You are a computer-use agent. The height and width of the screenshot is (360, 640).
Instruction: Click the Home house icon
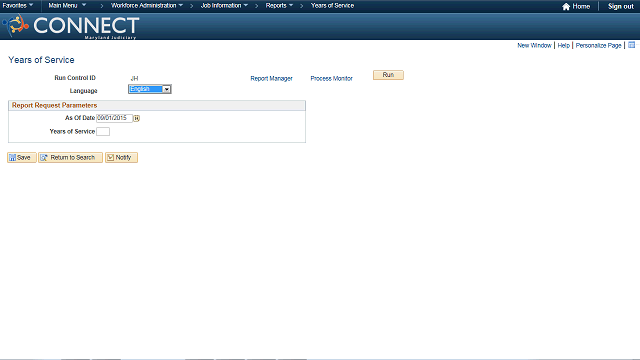(x=566, y=7)
